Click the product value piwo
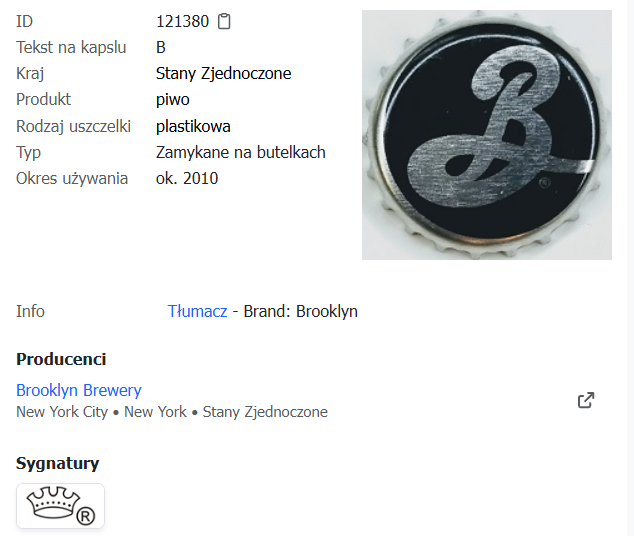The height and width of the screenshot is (536, 634). (173, 100)
